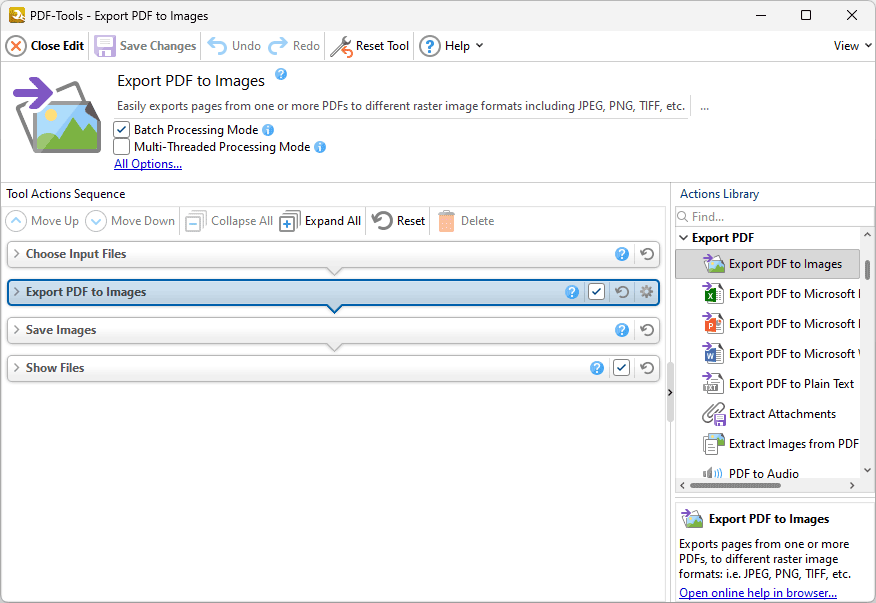Viewport: 876px width, 603px height.
Task: Click the Actions Library scroll left arrow
Action: (x=682, y=486)
